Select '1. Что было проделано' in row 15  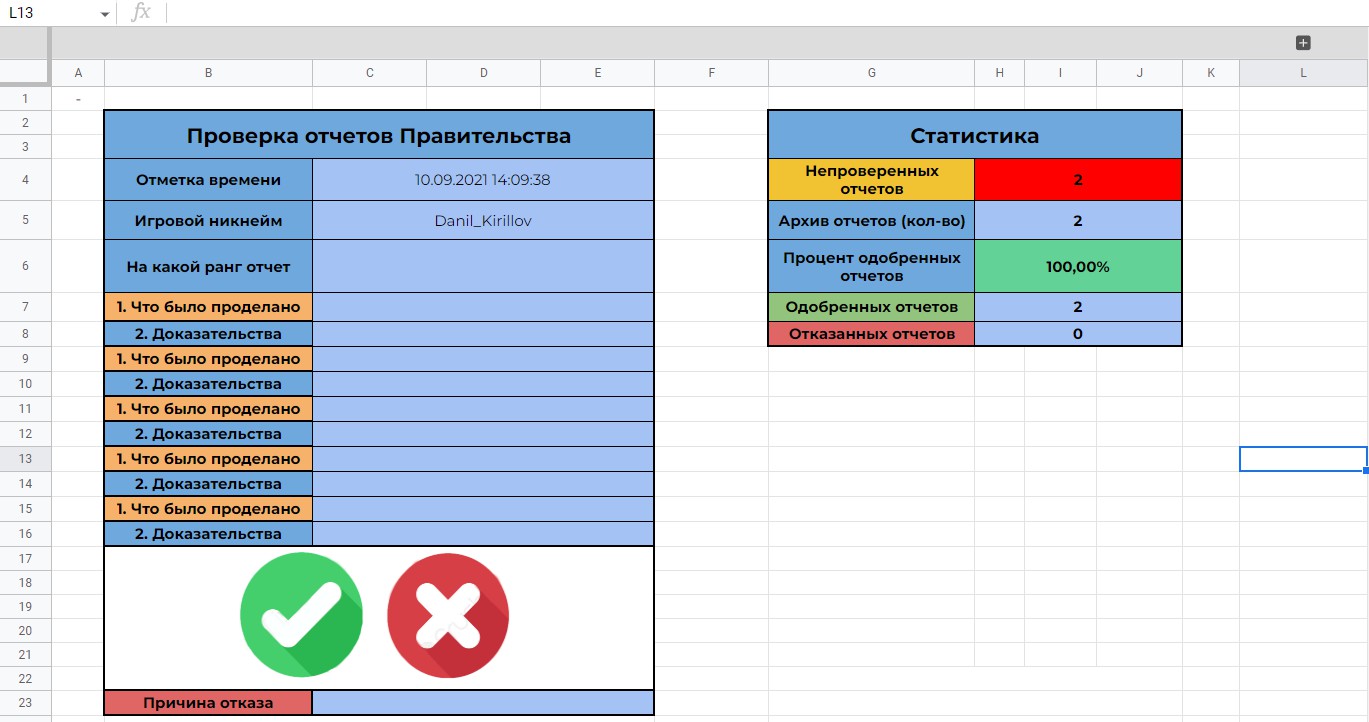point(208,509)
